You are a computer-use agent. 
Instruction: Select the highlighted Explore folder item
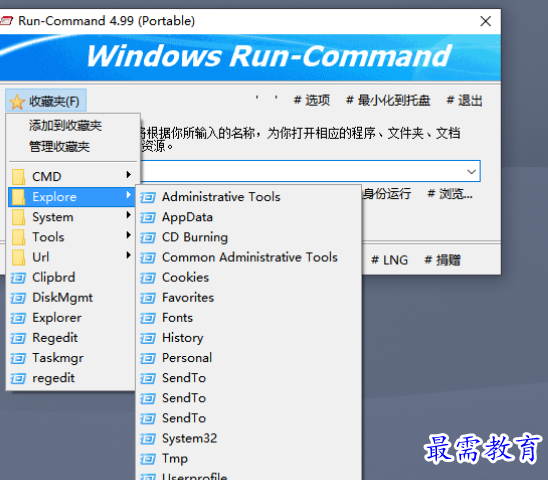pos(72,197)
